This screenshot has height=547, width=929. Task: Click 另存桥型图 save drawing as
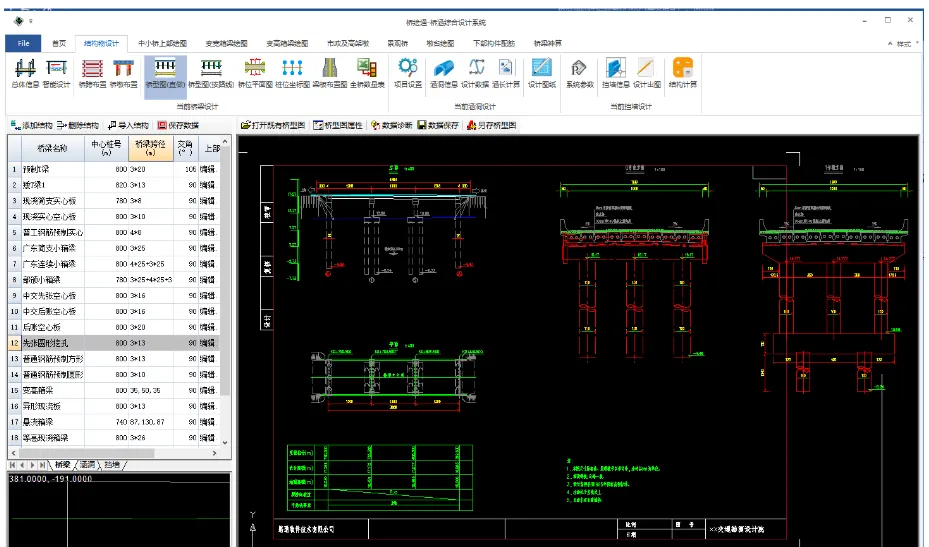[x=491, y=125]
